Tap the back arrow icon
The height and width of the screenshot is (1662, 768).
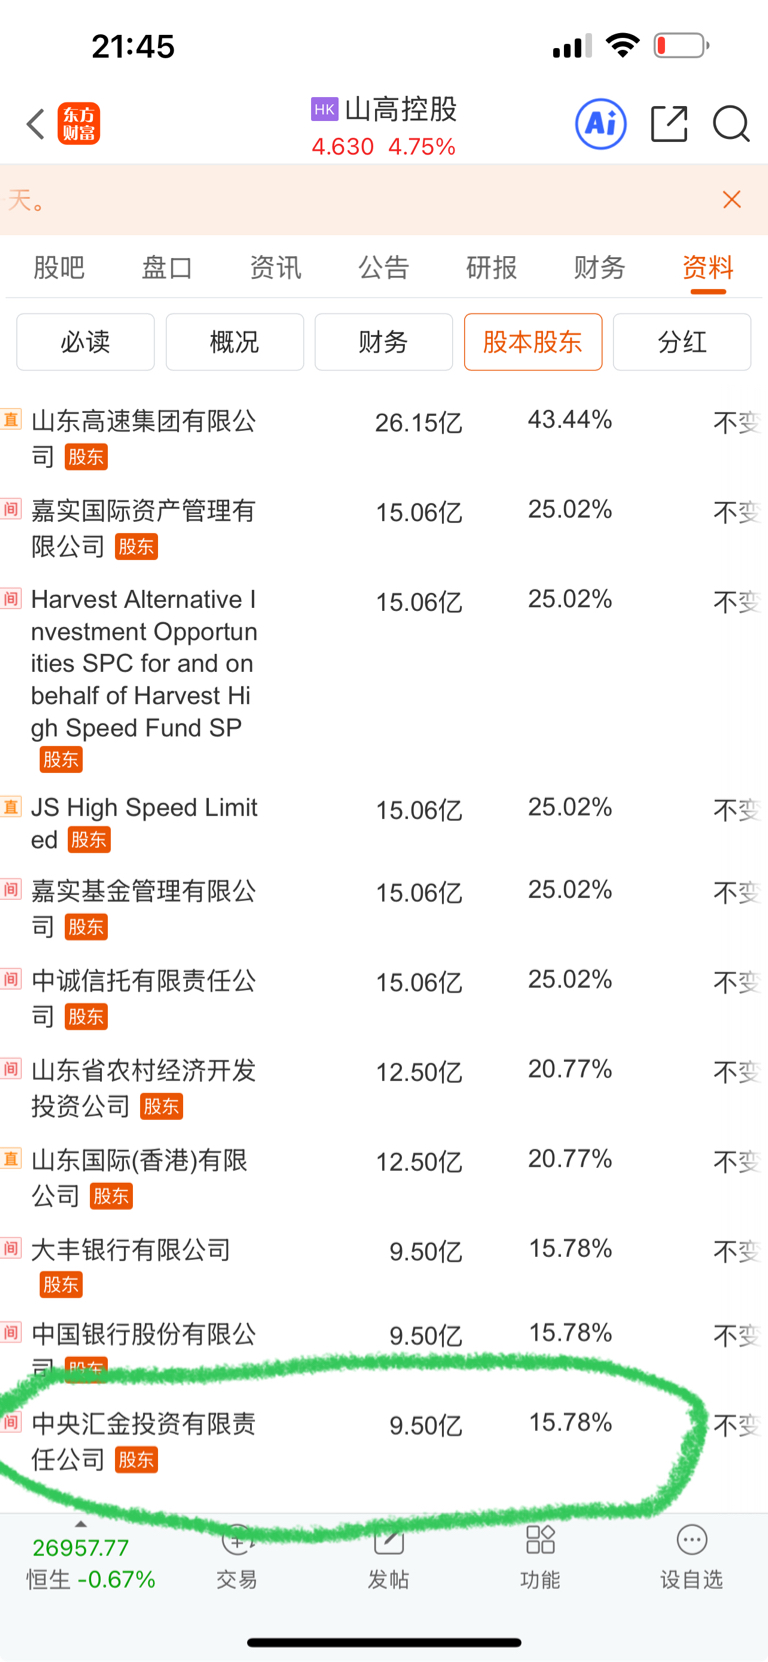point(36,124)
